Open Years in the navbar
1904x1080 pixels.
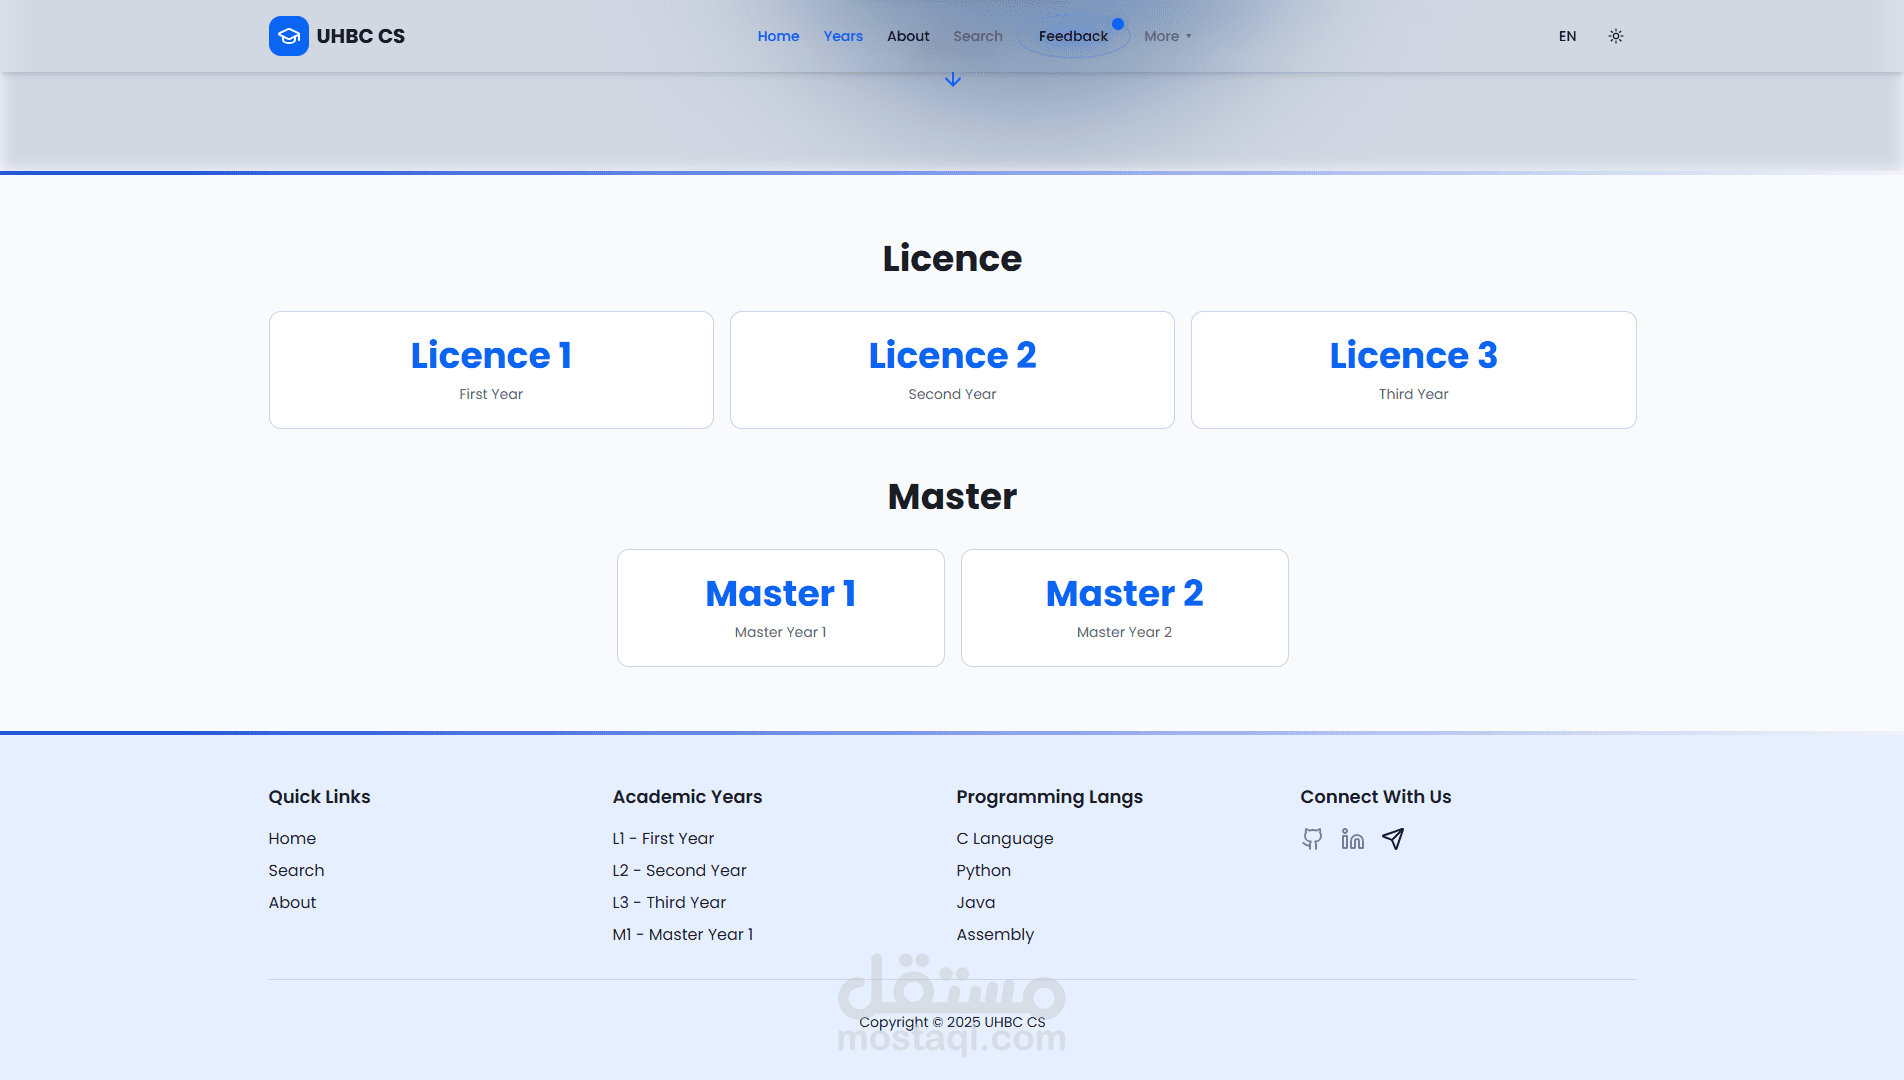point(843,36)
